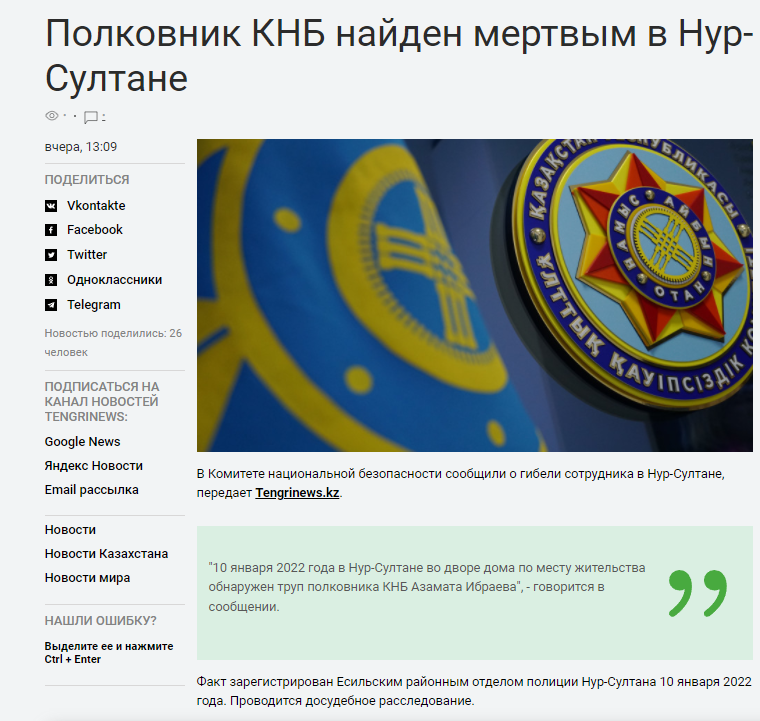Screen dimensions: 760x721
Task: Click text Новостью поделились: 26 человек
Action: (x=113, y=343)
